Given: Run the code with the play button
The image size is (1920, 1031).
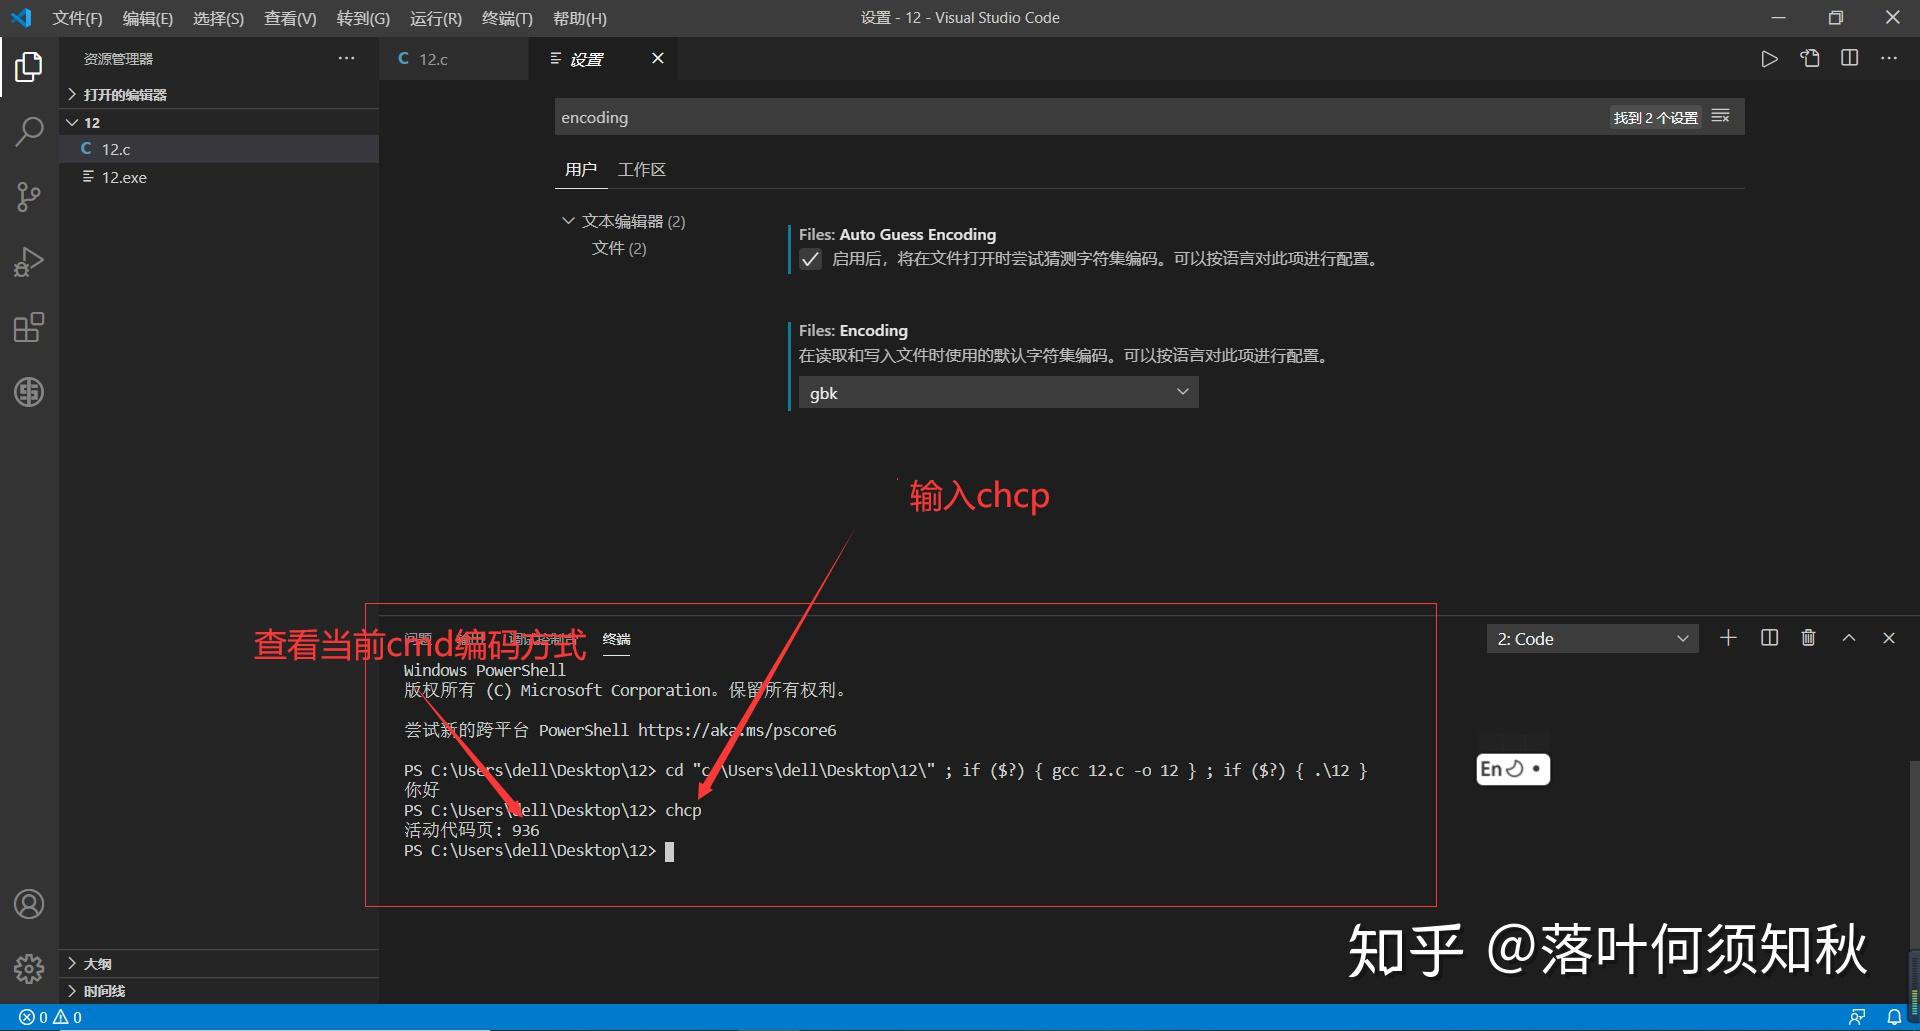Looking at the screenshot, I should [1769, 58].
